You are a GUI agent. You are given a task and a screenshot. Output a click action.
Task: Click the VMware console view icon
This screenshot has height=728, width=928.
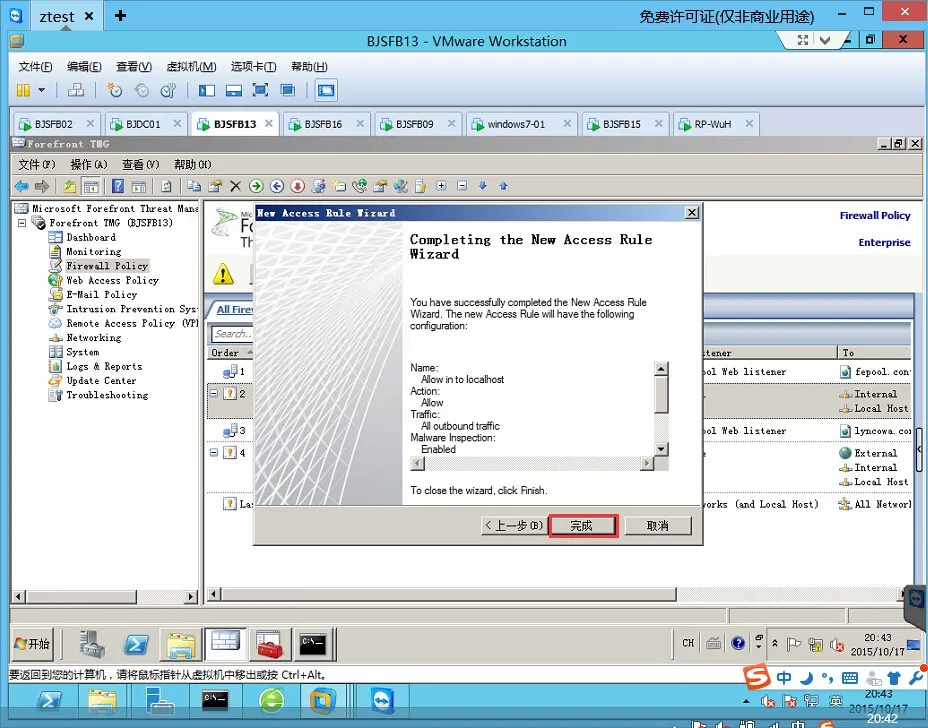tap(326, 90)
